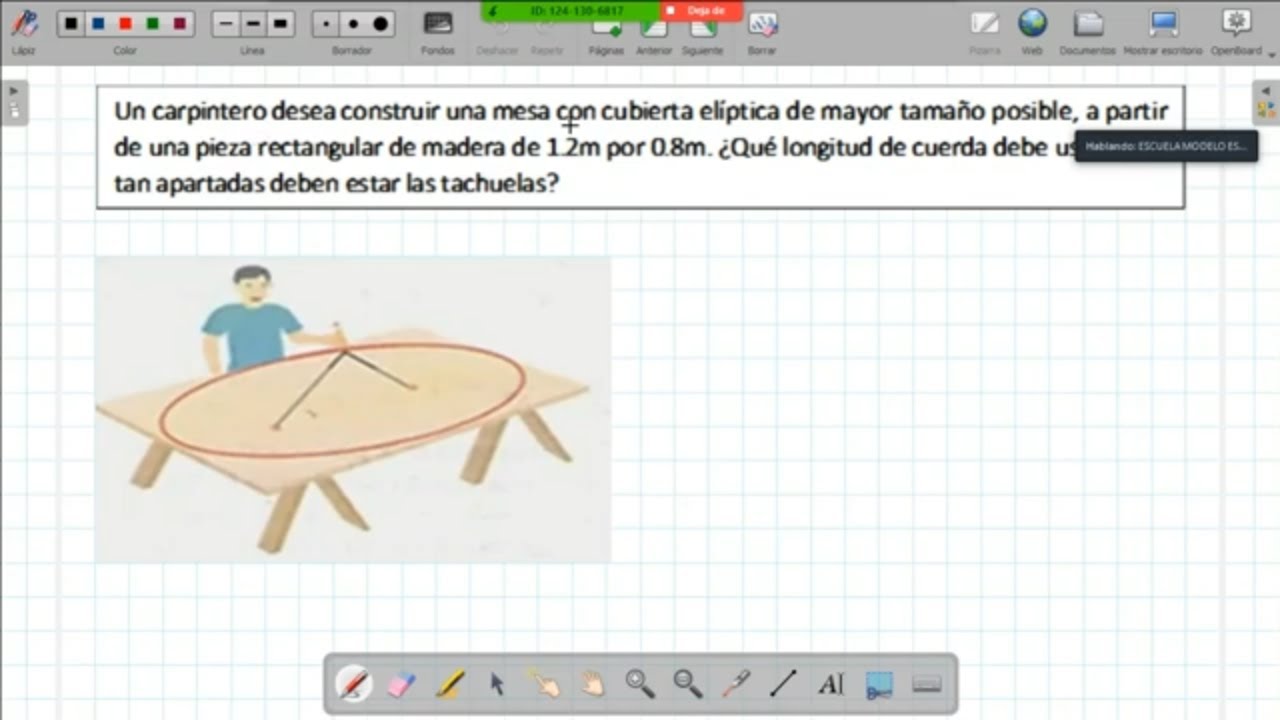Choose the green color swatch
Screen dimensions: 1280x720
point(152,23)
